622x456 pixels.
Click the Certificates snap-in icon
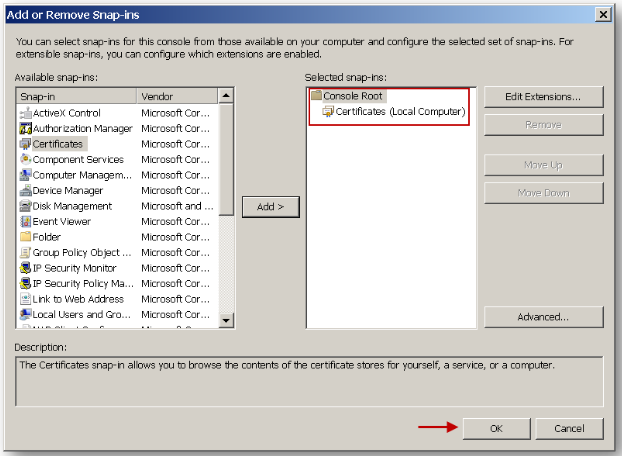coord(25,144)
